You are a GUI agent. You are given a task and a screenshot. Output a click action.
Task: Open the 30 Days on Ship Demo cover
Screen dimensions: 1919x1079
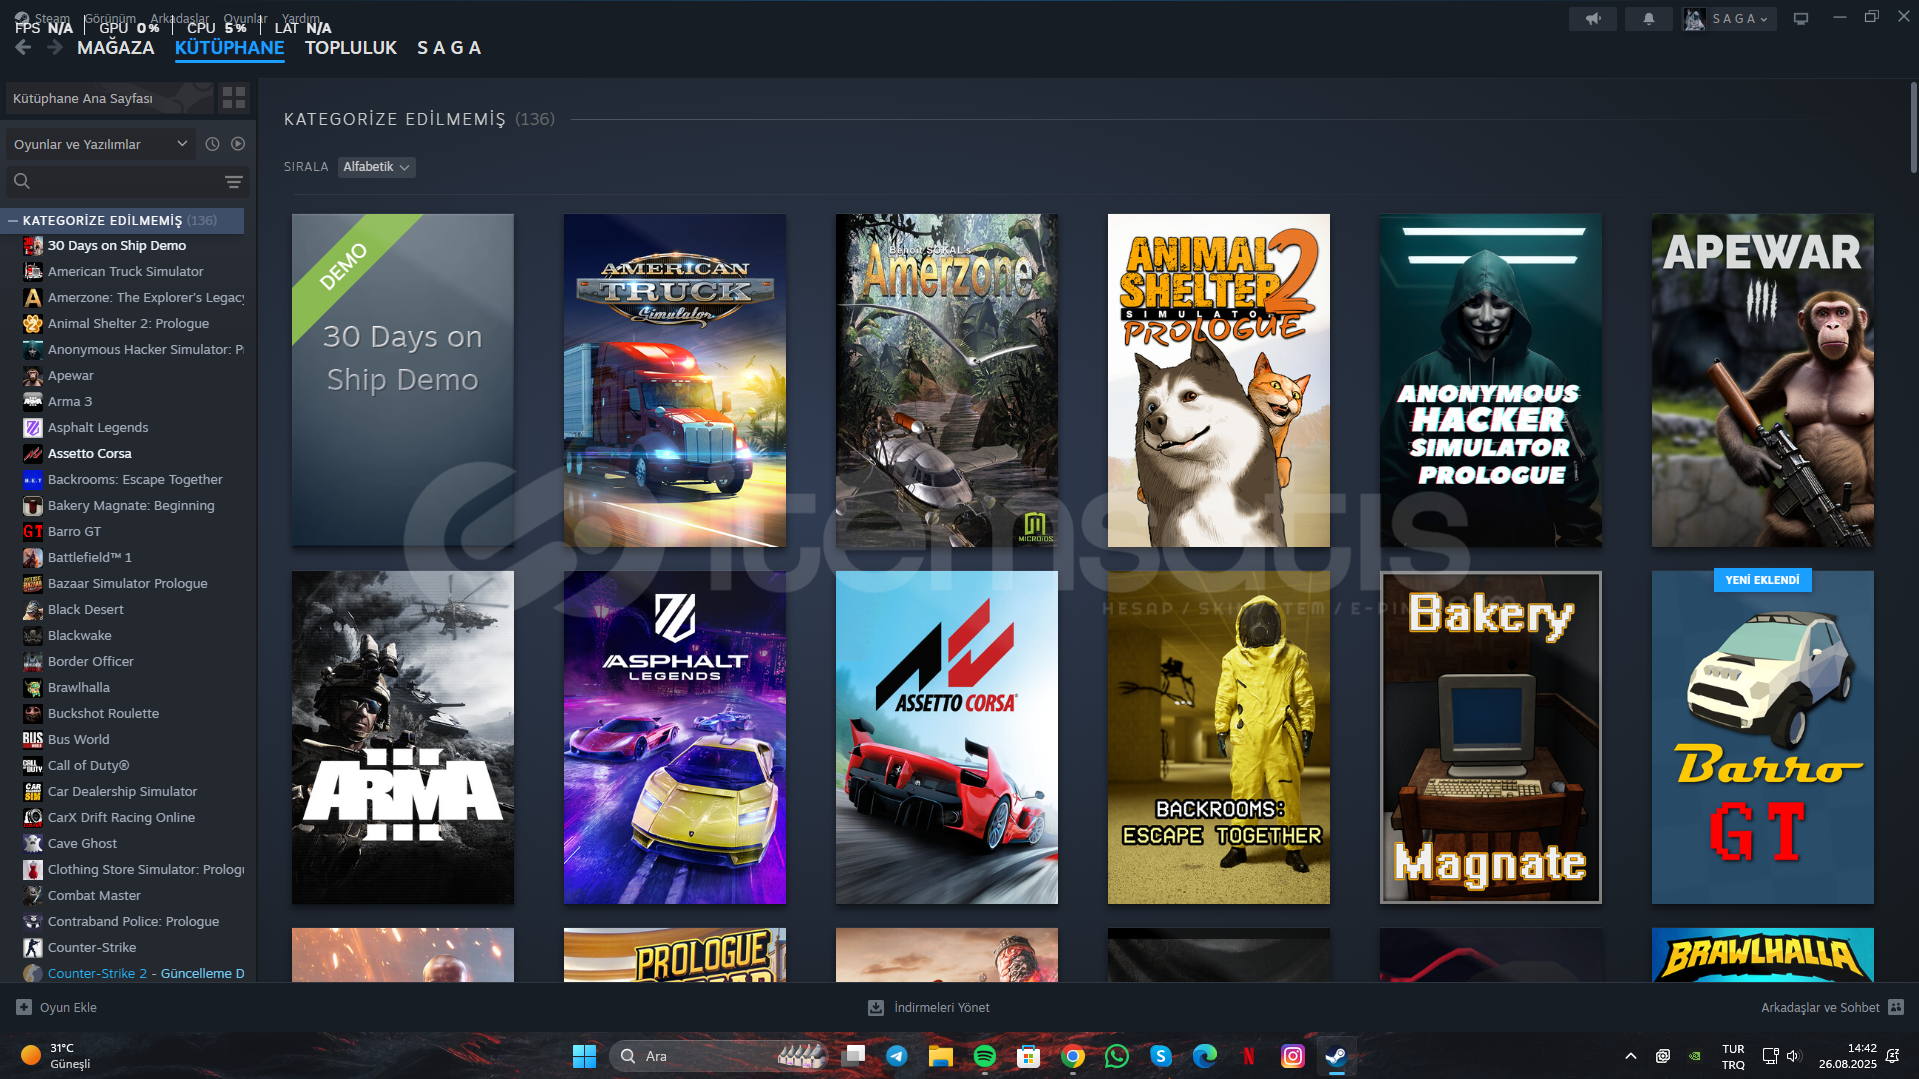(x=403, y=380)
